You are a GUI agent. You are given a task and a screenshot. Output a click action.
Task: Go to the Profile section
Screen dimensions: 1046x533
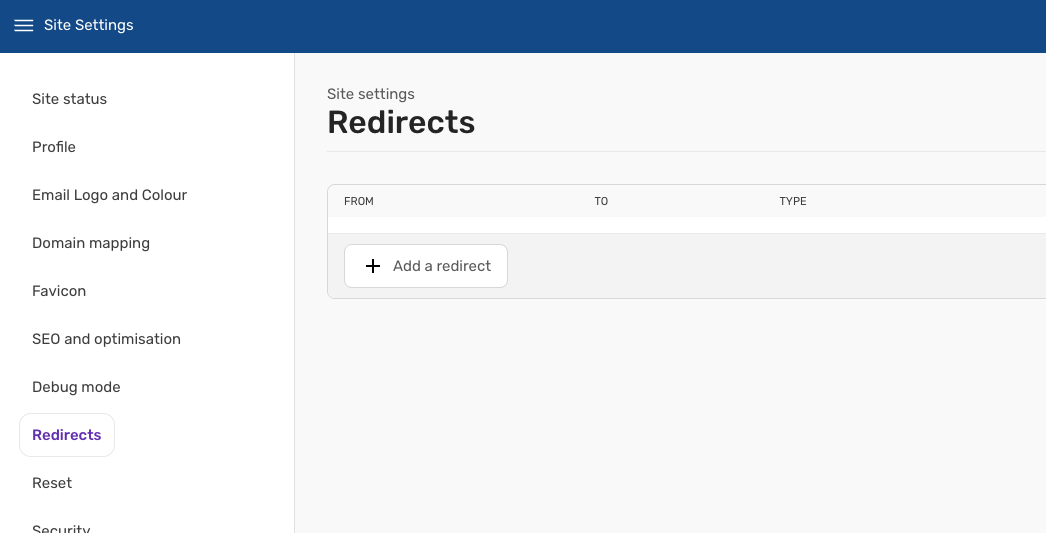point(53,147)
